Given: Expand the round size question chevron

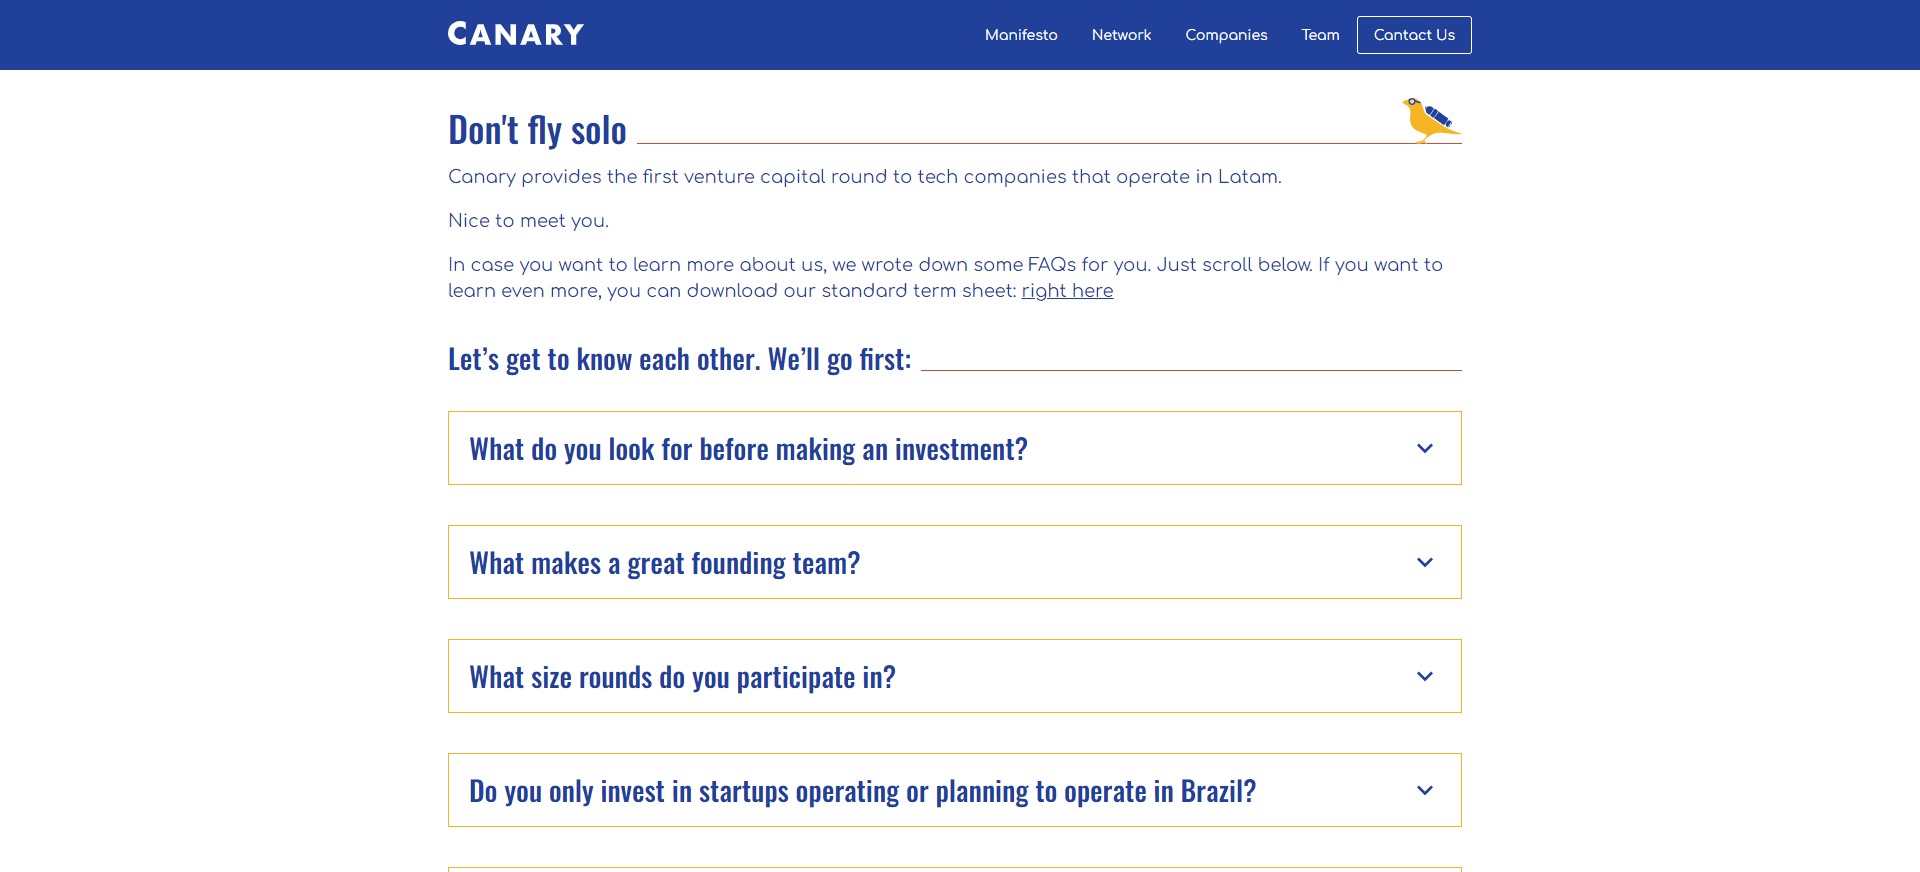Looking at the screenshot, I should 1425,677.
